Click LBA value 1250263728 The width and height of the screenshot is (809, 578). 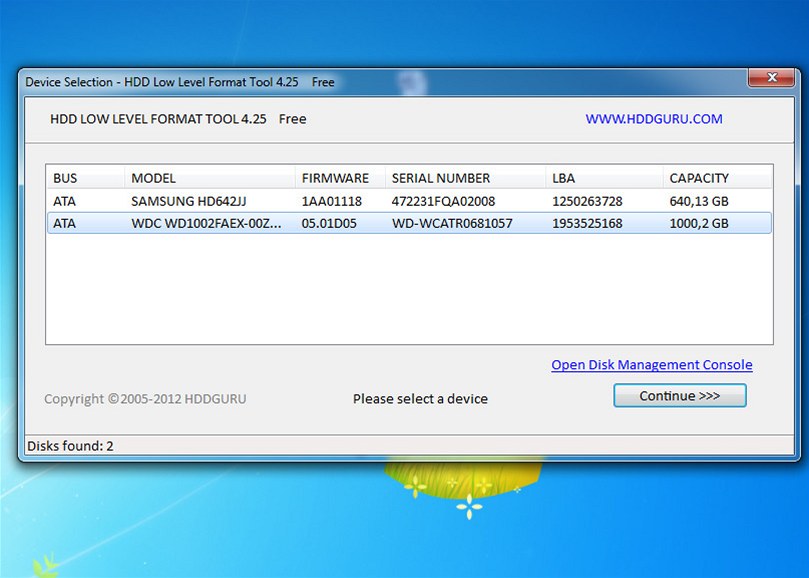587,201
